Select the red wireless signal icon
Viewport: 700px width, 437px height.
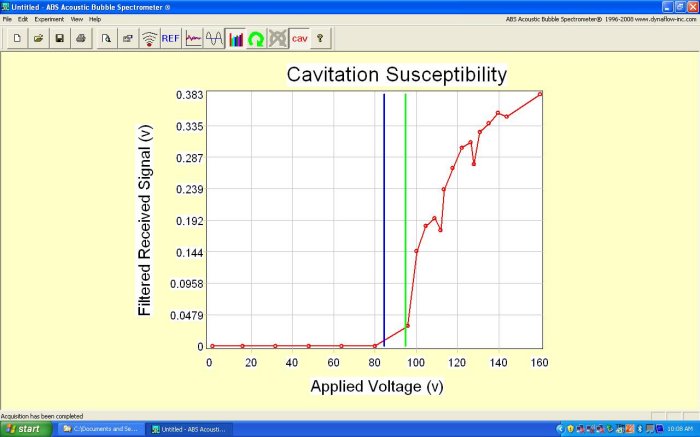point(149,39)
